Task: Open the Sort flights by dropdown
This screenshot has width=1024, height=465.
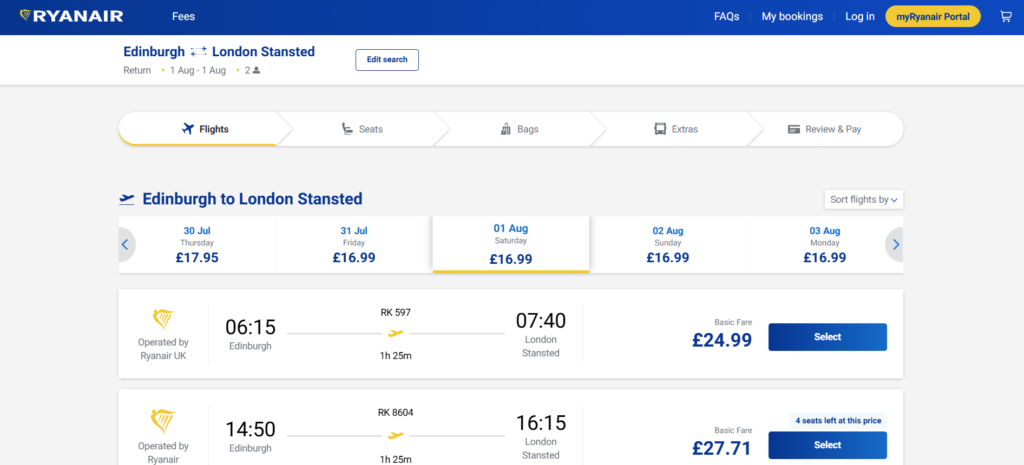Action: [863, 200]
